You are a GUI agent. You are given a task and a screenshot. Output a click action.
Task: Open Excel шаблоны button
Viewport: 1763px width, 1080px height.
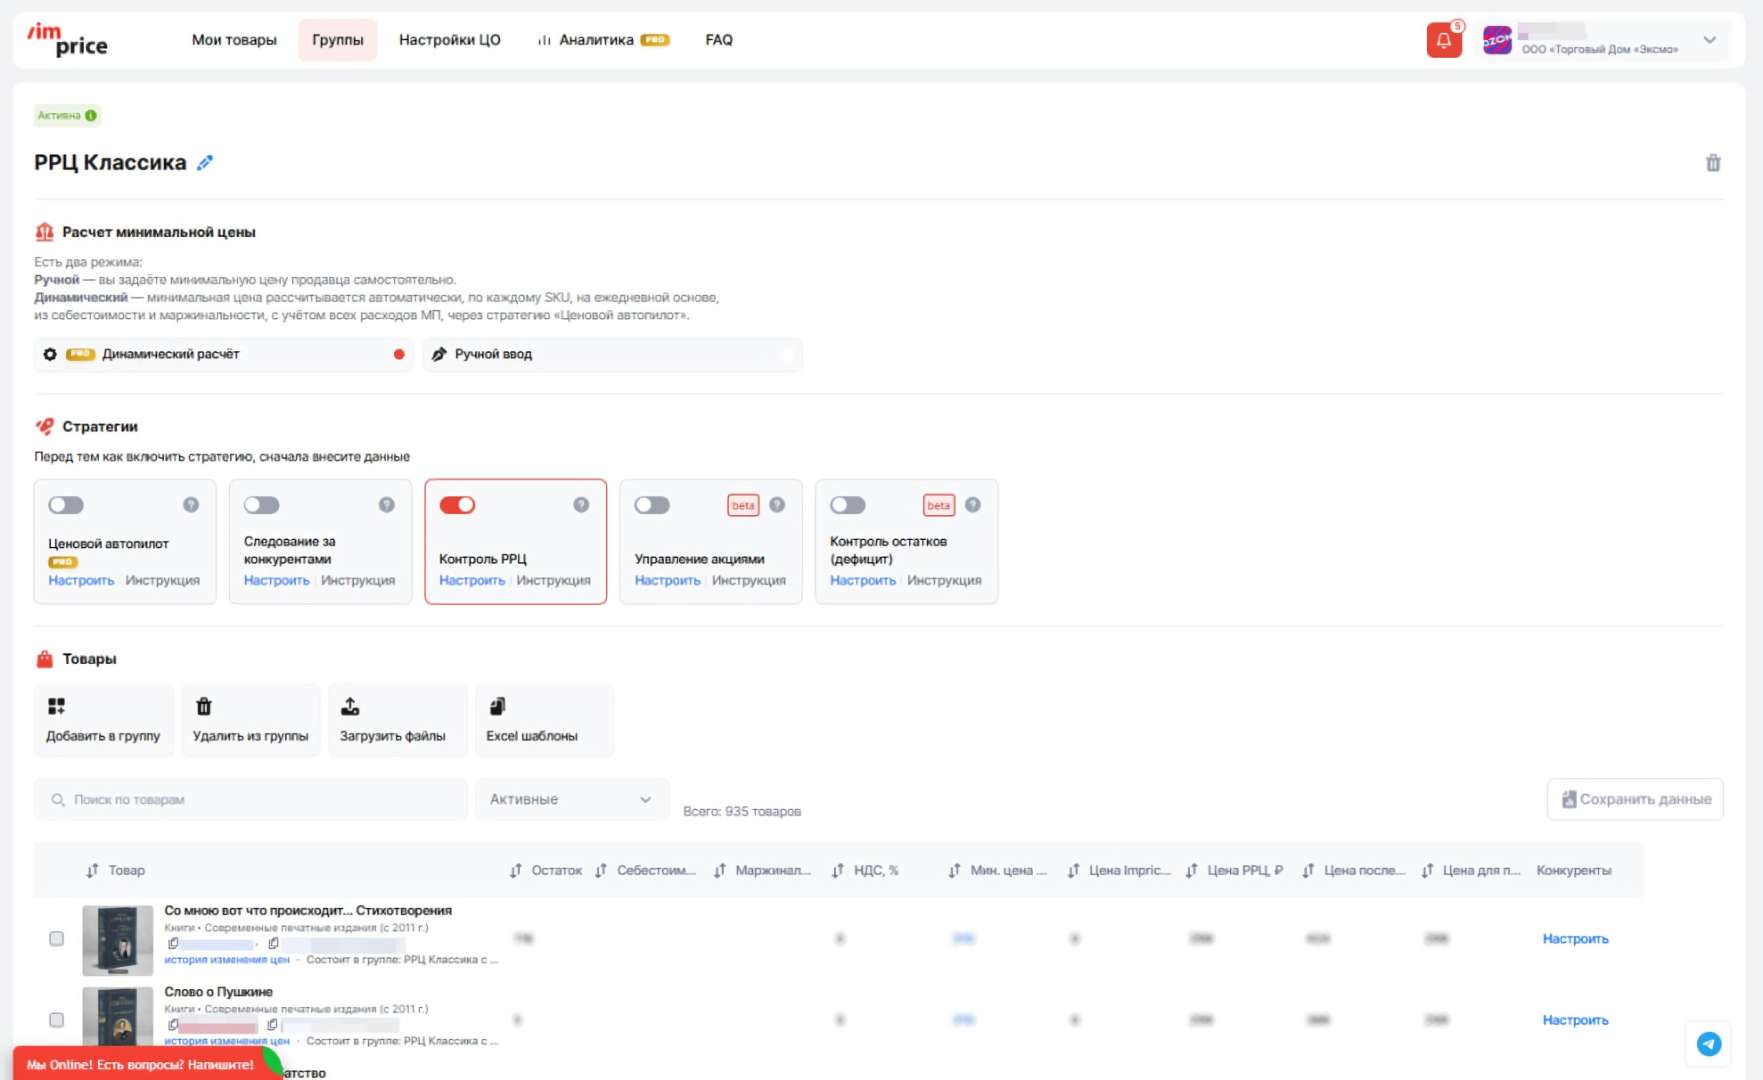tap(544, 720)
